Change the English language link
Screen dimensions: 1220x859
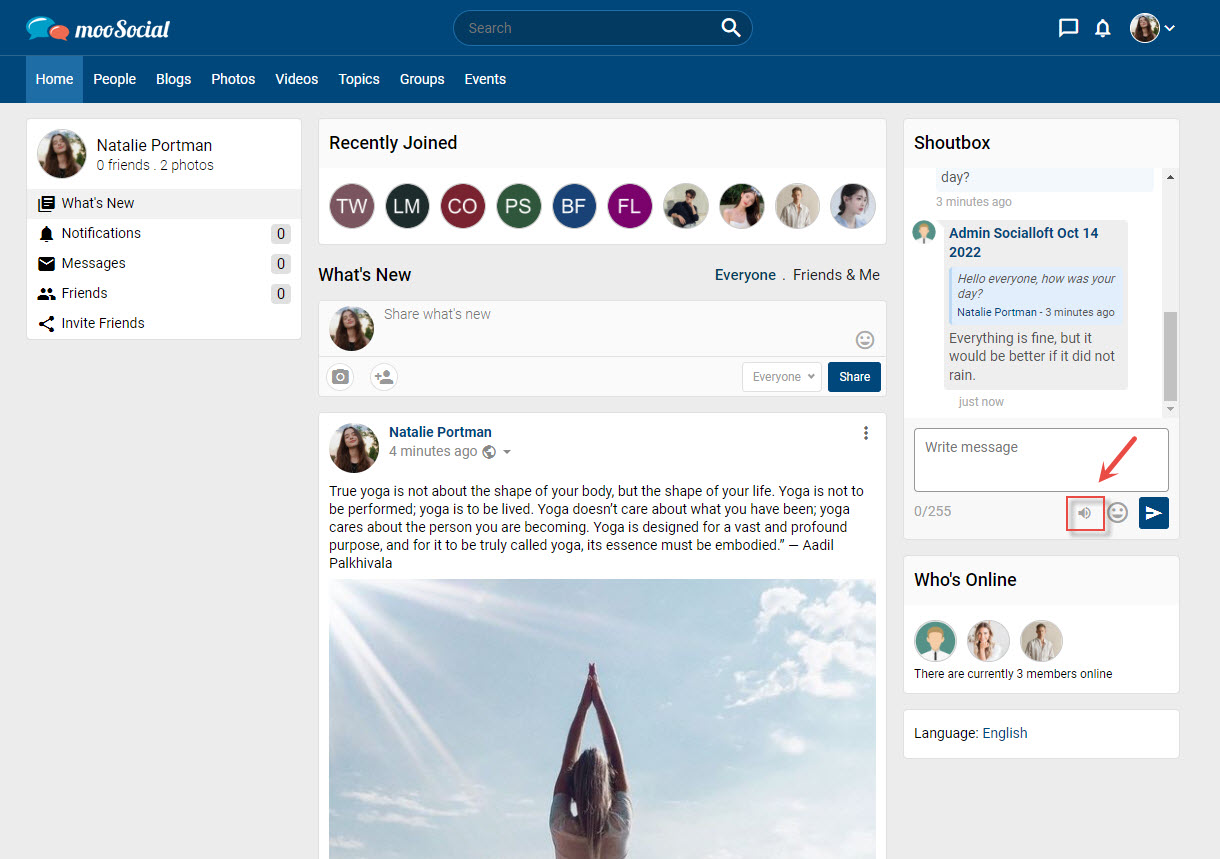coord(1005,733)
